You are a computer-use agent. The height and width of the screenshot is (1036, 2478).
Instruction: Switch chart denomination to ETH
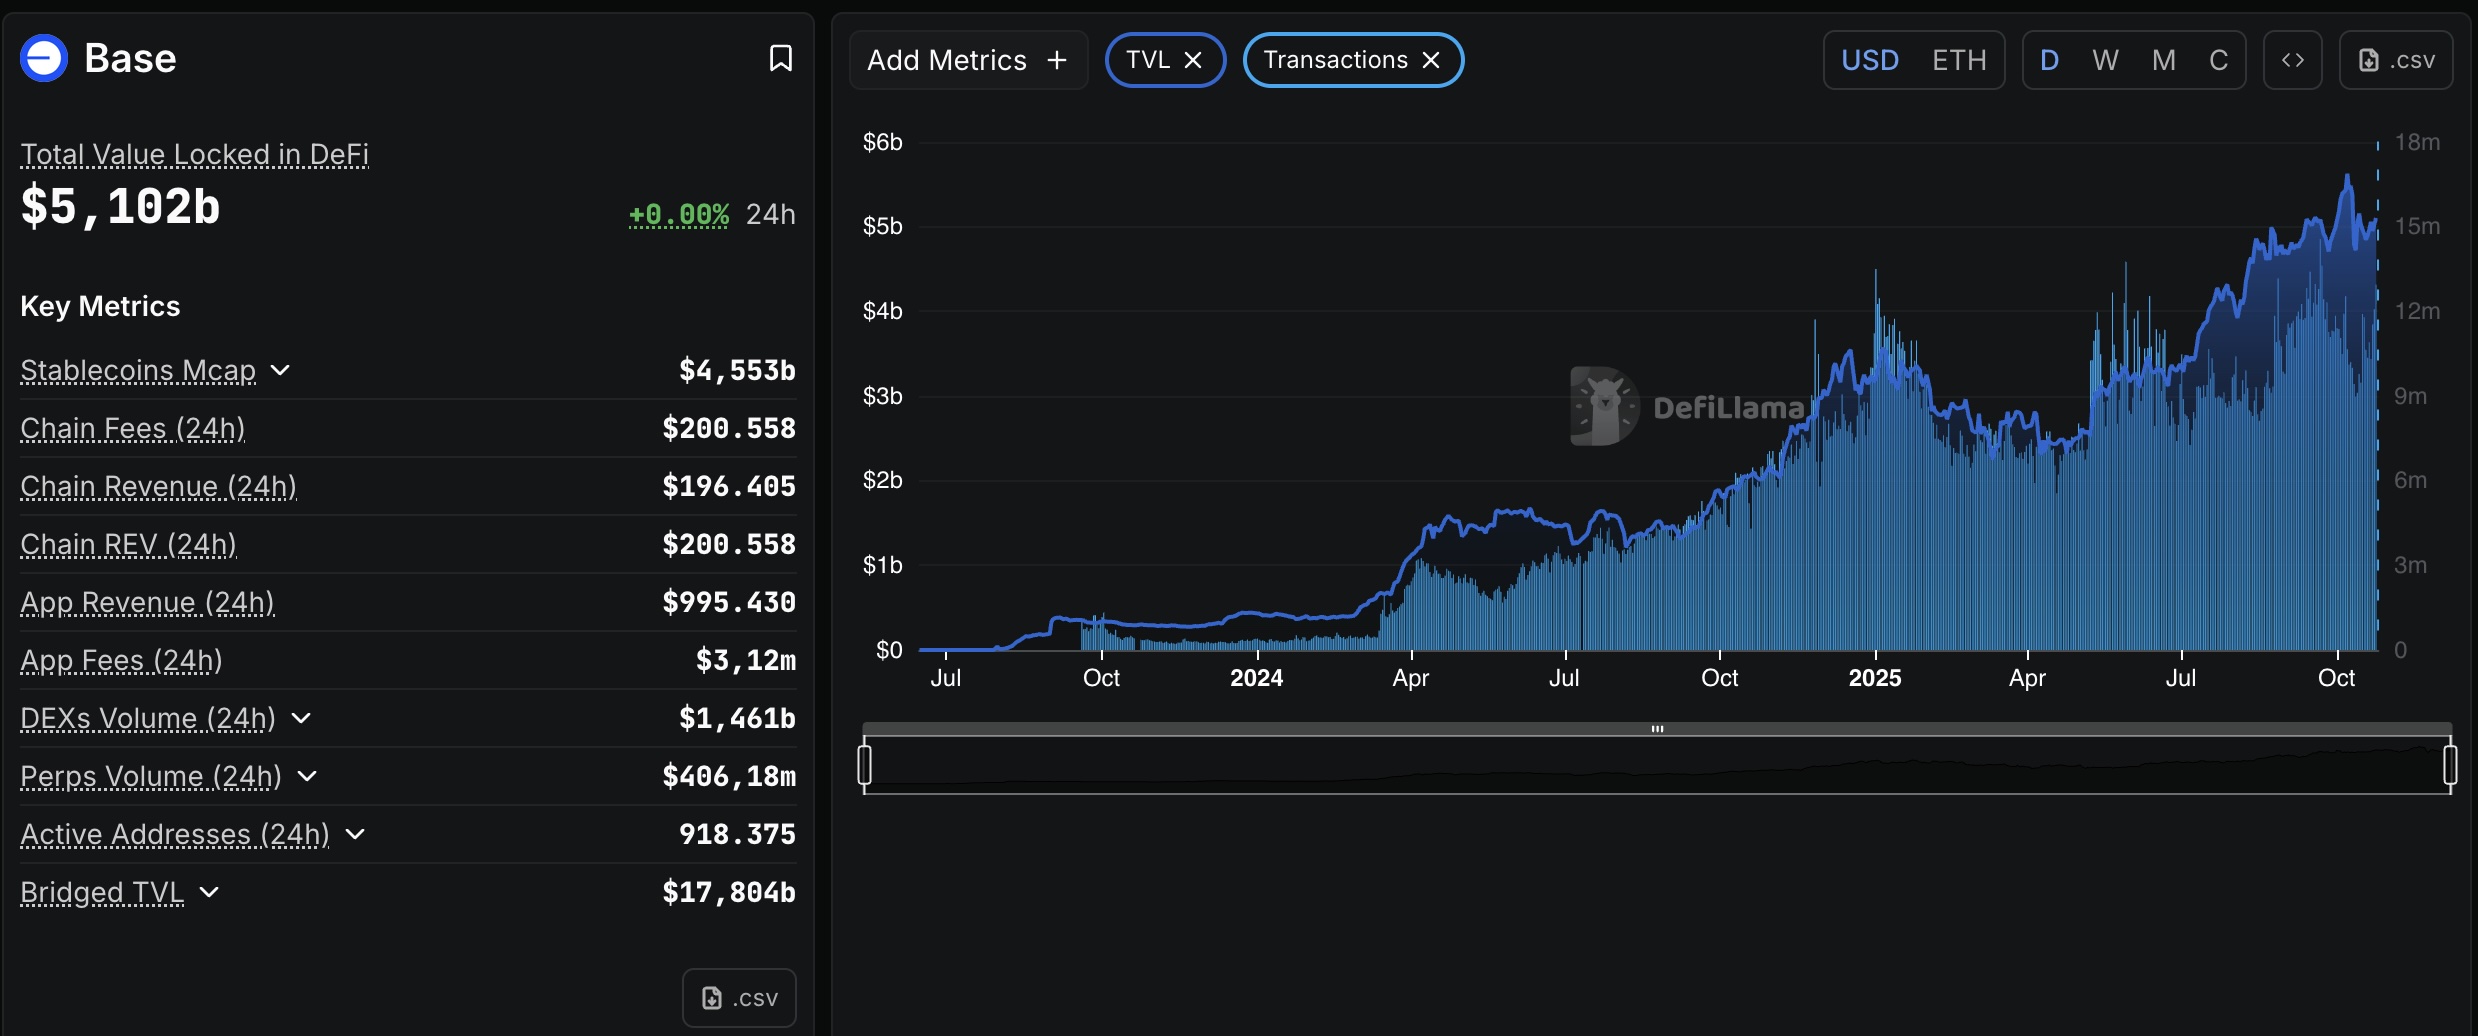(1958, 61)
